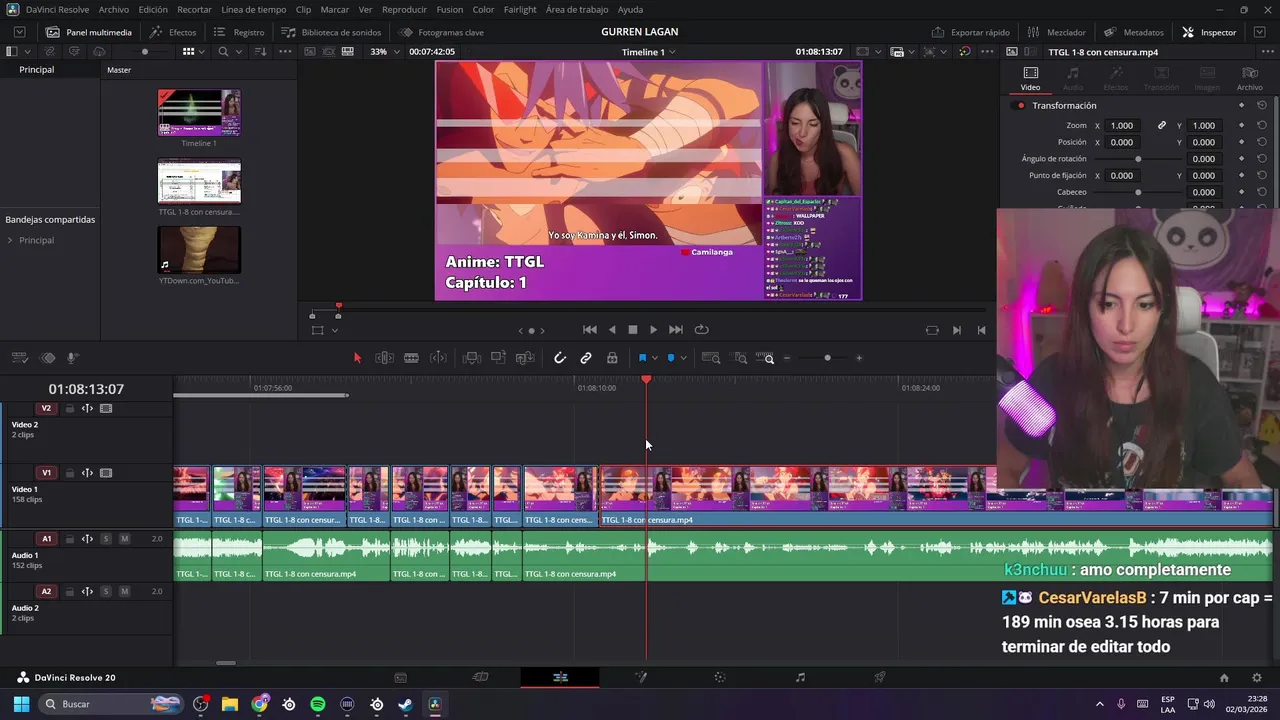Open the Metadatos panel
The height and width of the screenshot is (720, 1280).
1134,32
